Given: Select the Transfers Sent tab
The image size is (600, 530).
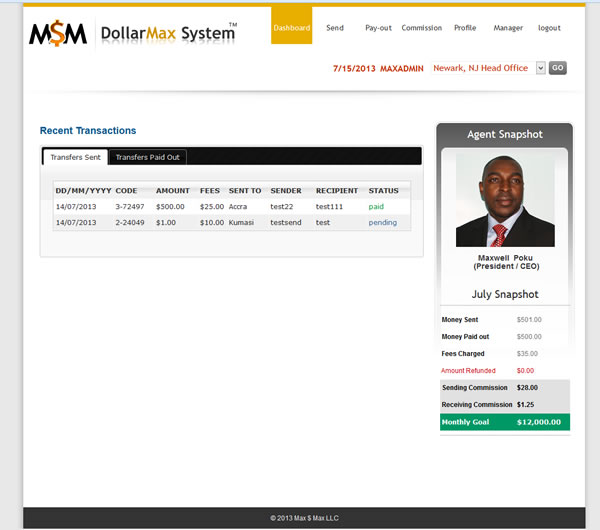Looking at the screenshot, I should pyautogui.click(x=75, y=157).
